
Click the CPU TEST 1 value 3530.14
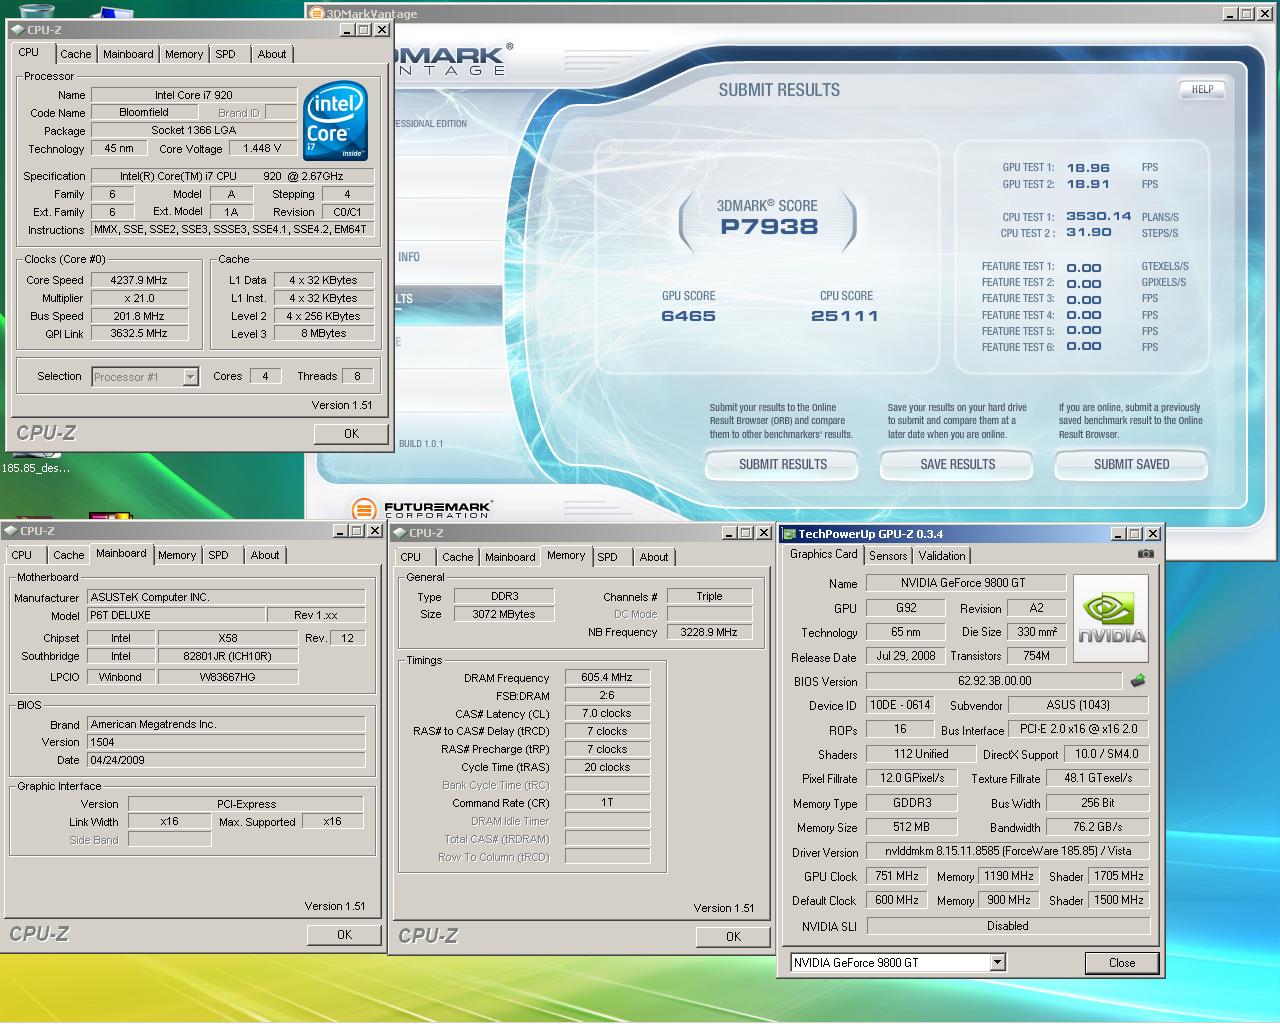coord(1098,216)
